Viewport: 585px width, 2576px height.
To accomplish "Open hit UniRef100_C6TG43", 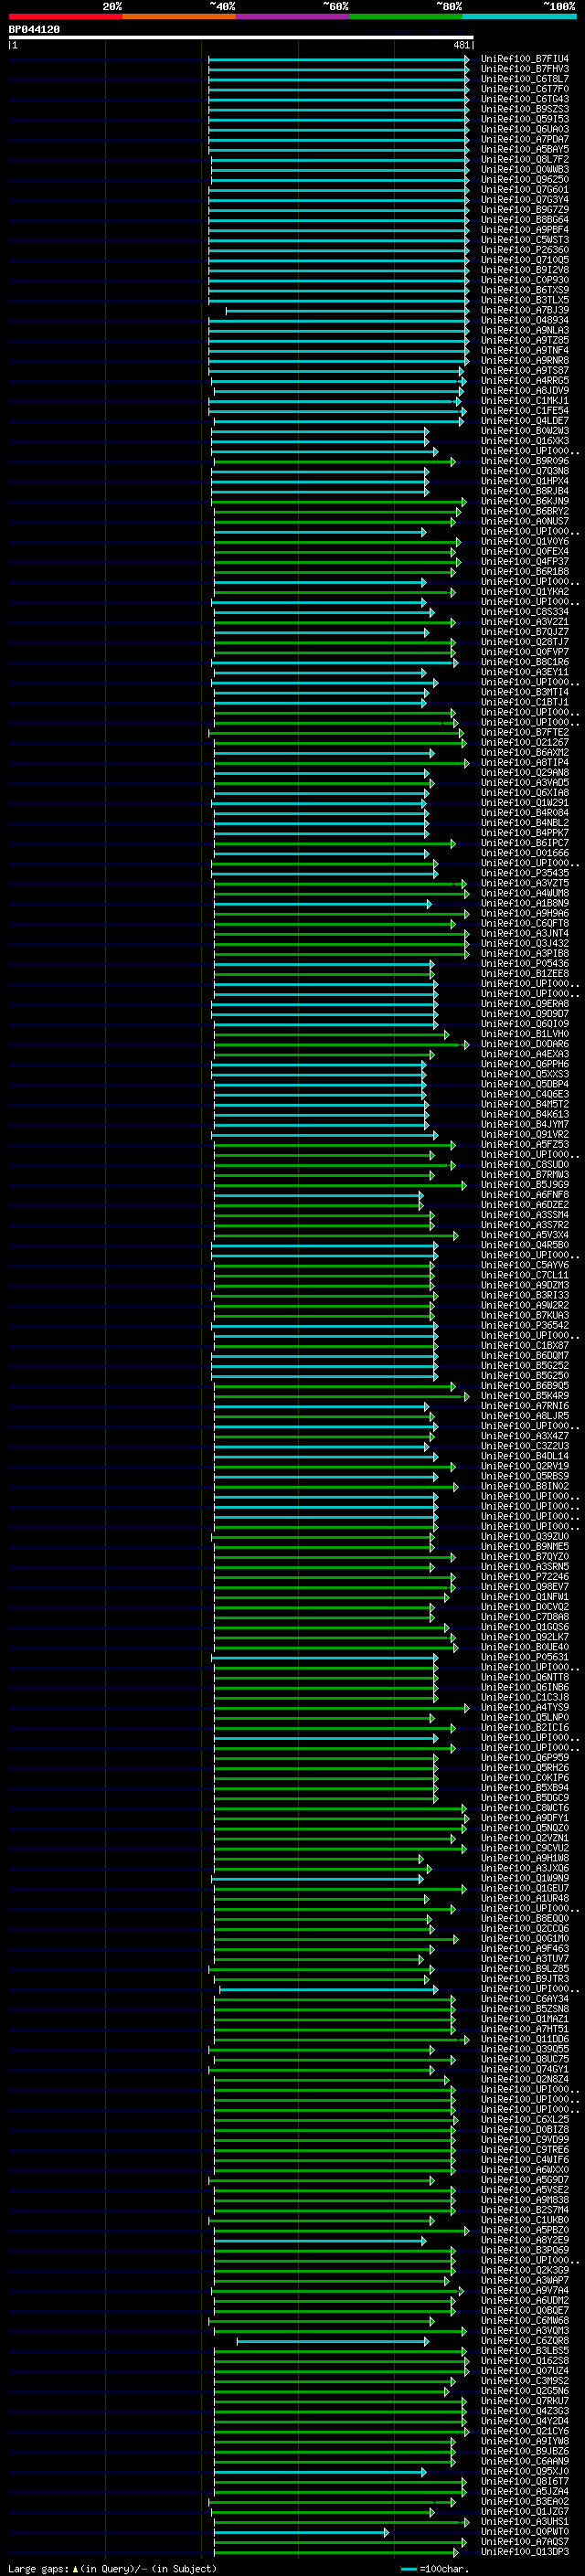I will tap(524, 99).
